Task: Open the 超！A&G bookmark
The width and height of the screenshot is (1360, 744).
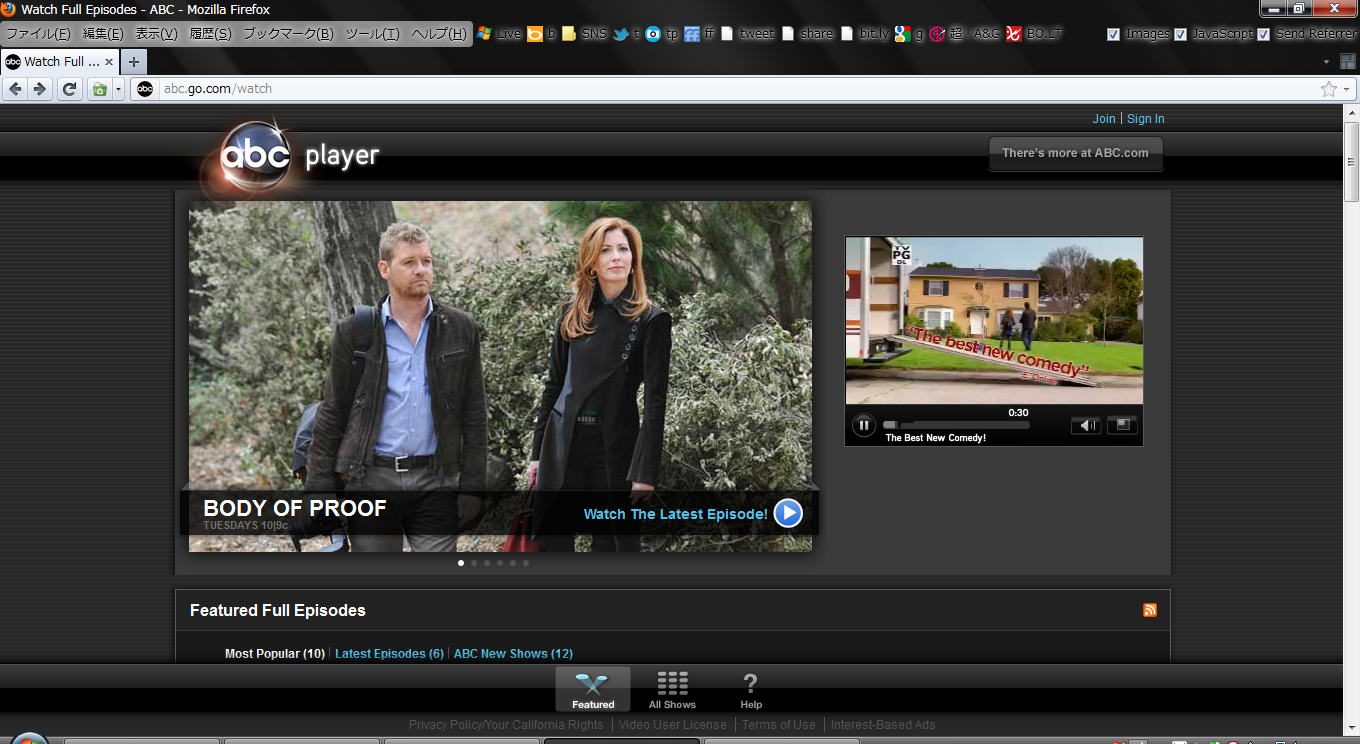Action: (x=965, y=34)
